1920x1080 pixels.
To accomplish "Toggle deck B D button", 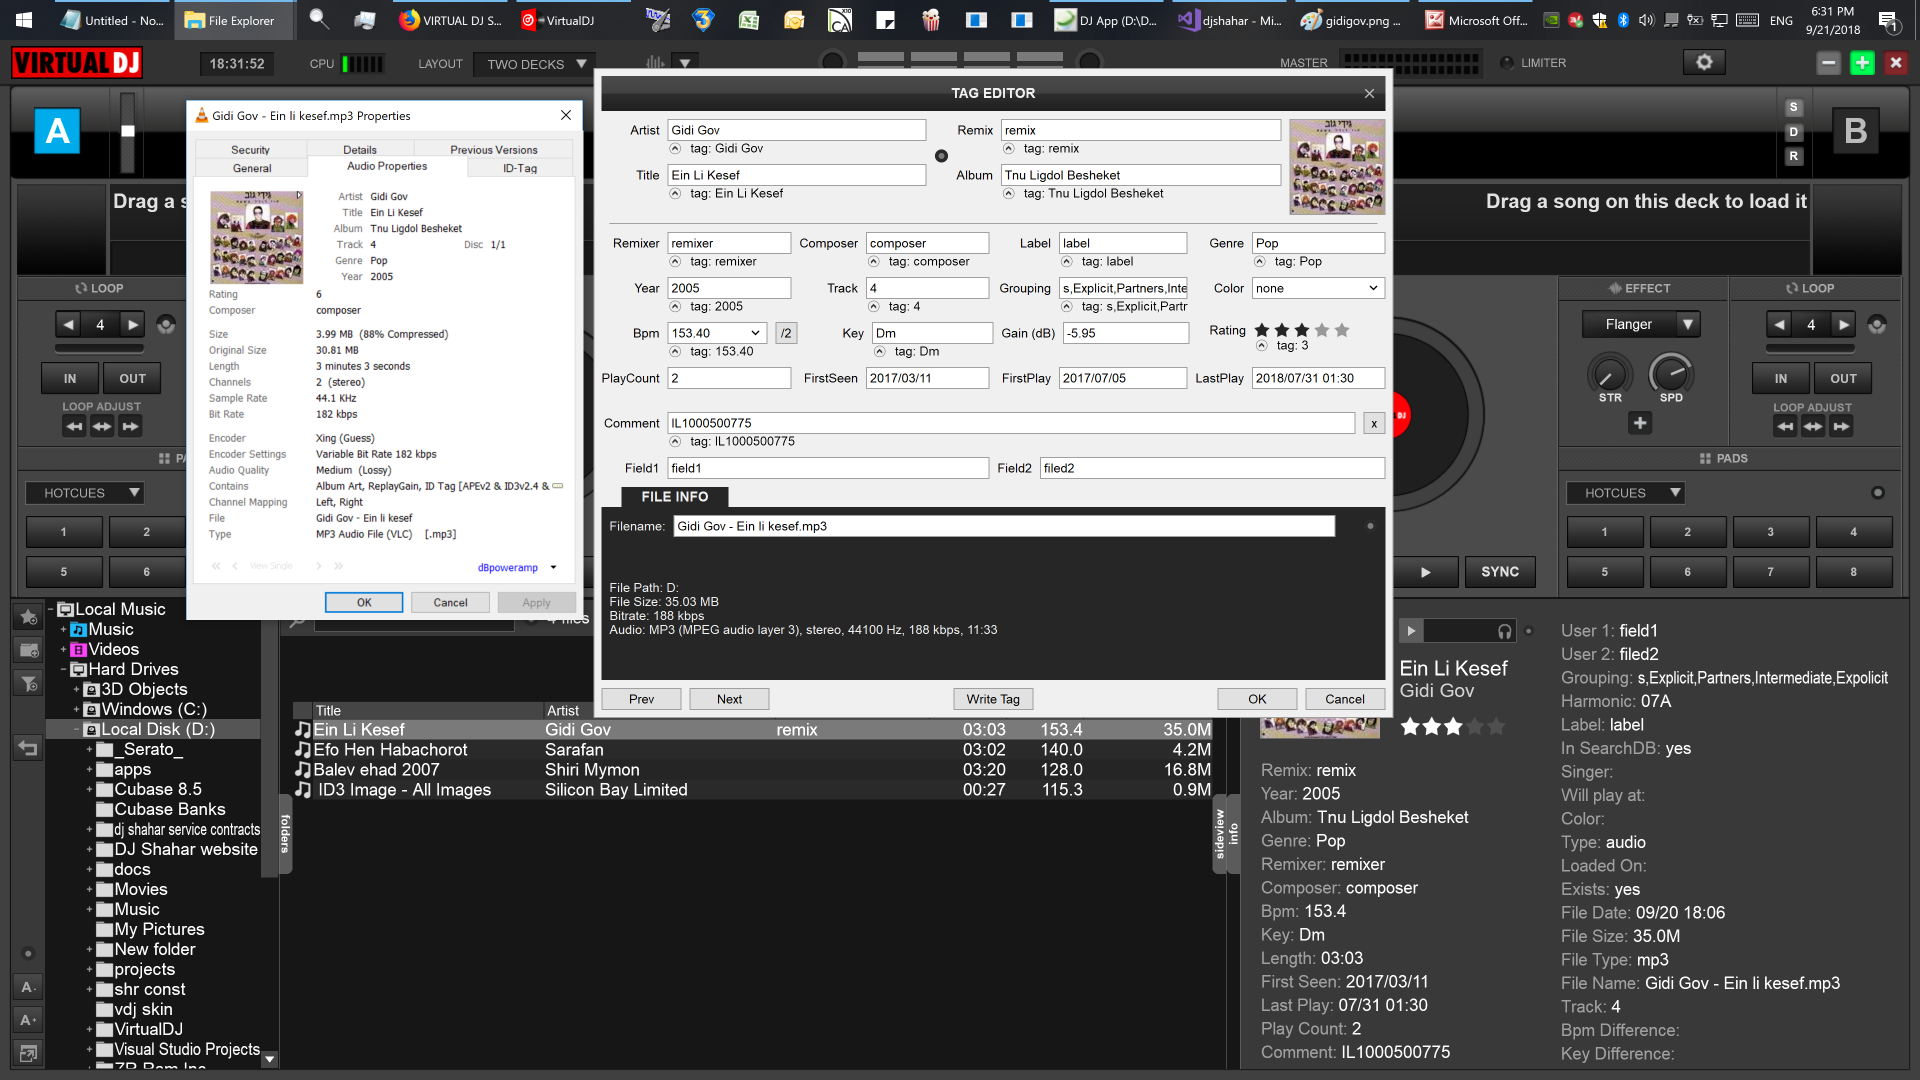I will 1793,132.
